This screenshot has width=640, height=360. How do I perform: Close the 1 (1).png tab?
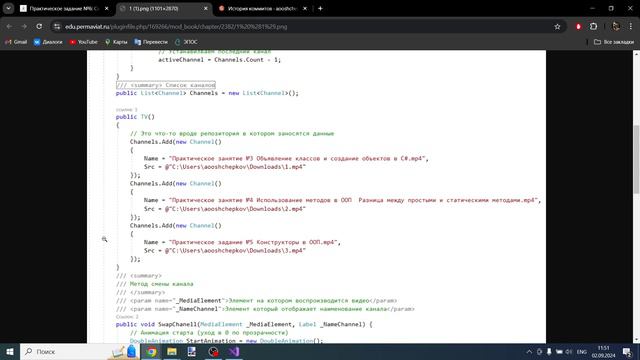[x=205, y=8]
